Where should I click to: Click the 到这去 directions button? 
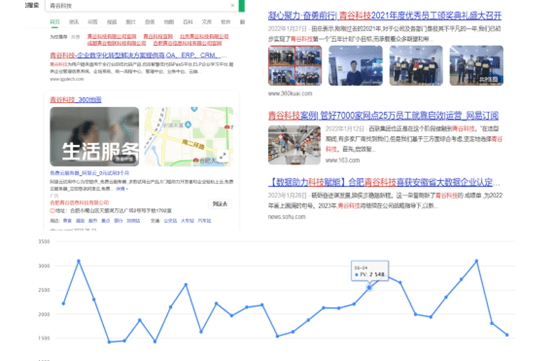pyautogui.click(x=220, y=204)
